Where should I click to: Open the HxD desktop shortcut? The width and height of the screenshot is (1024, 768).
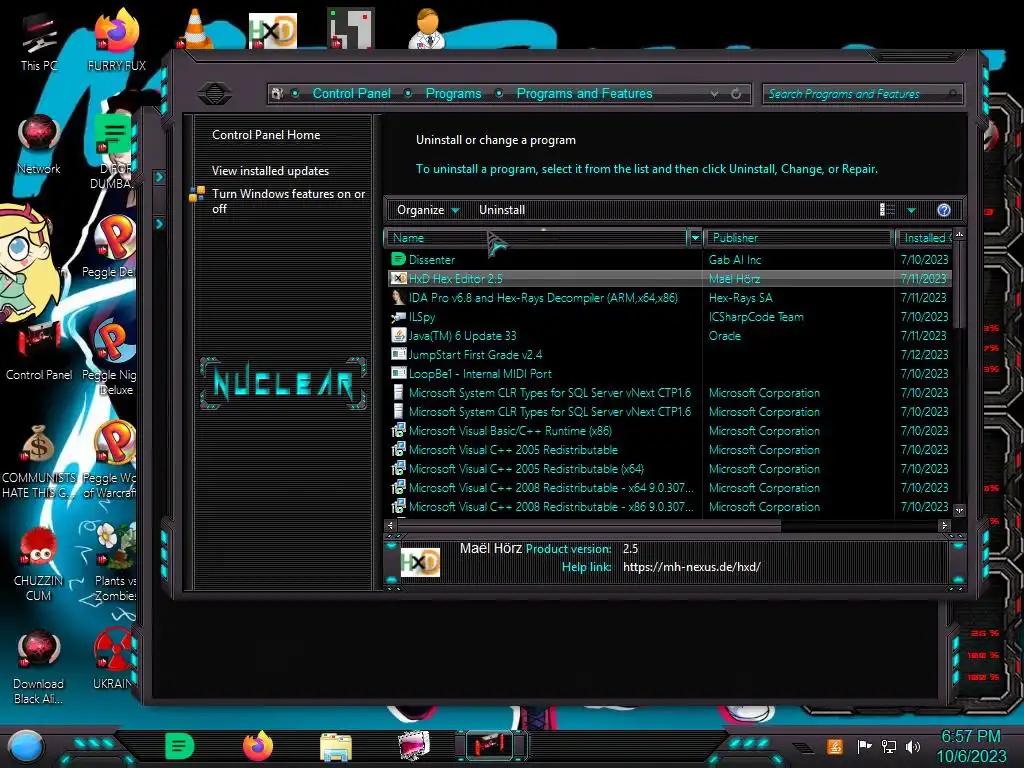pyautogui.click(x=273, y=30)
